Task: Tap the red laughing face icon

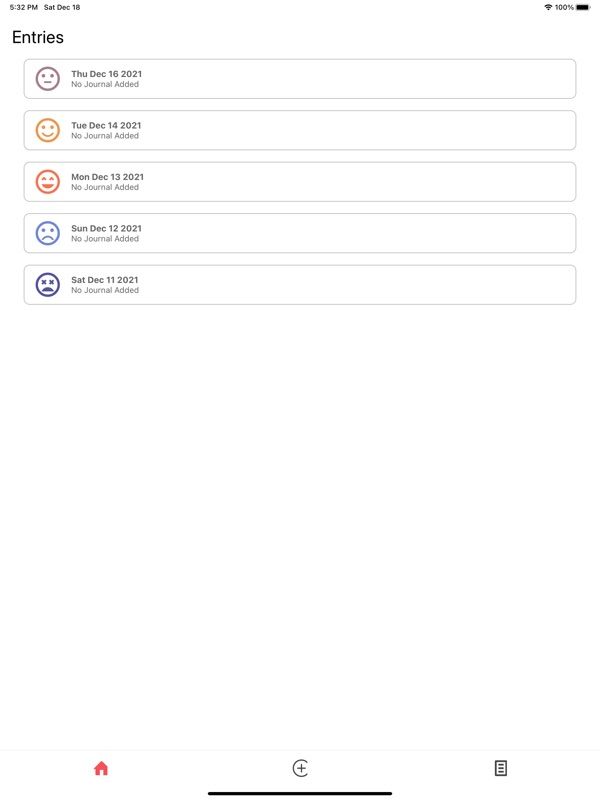Action: 47,182
